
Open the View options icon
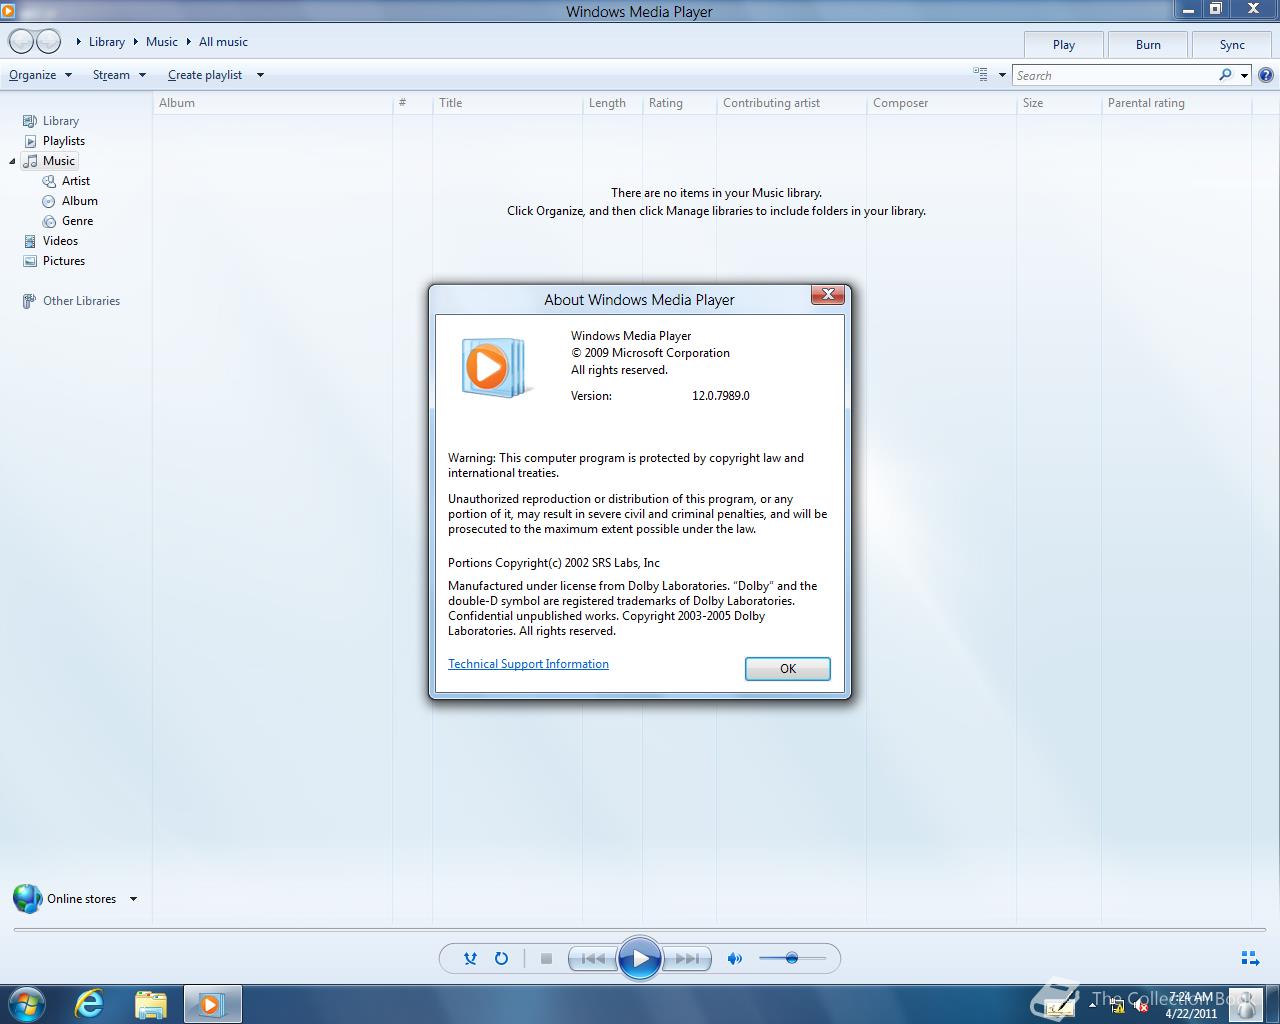click(980, 74)
